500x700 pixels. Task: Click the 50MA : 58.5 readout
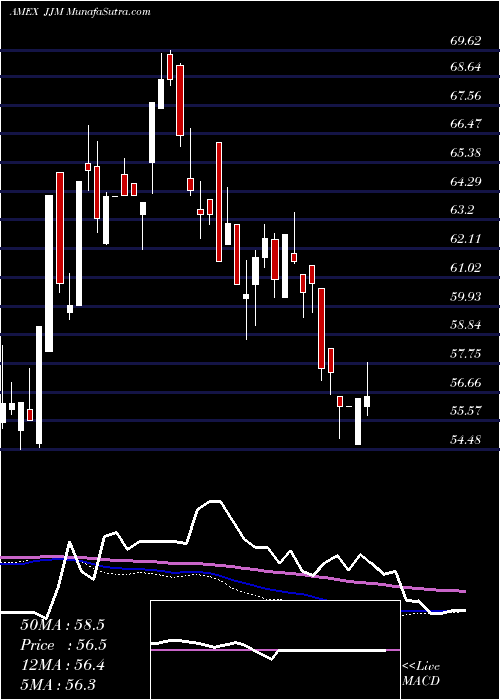tap(62, 625)
